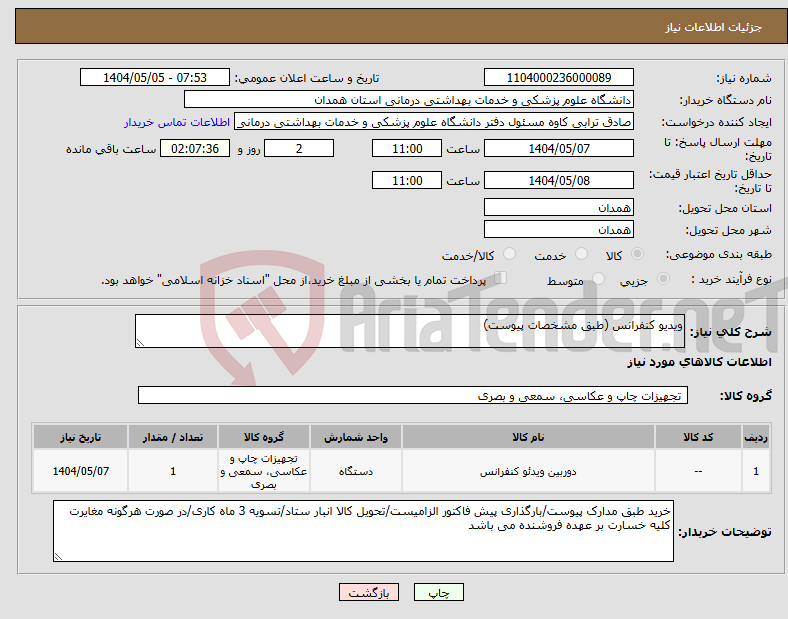Open the اطلاعات تماس خریدار link
Viewport: 788px width, 619px height.
pos(177,122)
